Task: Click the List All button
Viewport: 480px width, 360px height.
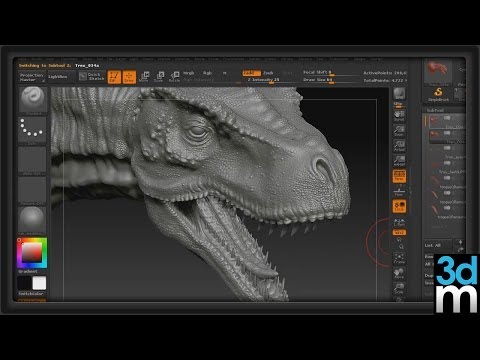Action: click(x=438, y=245)
